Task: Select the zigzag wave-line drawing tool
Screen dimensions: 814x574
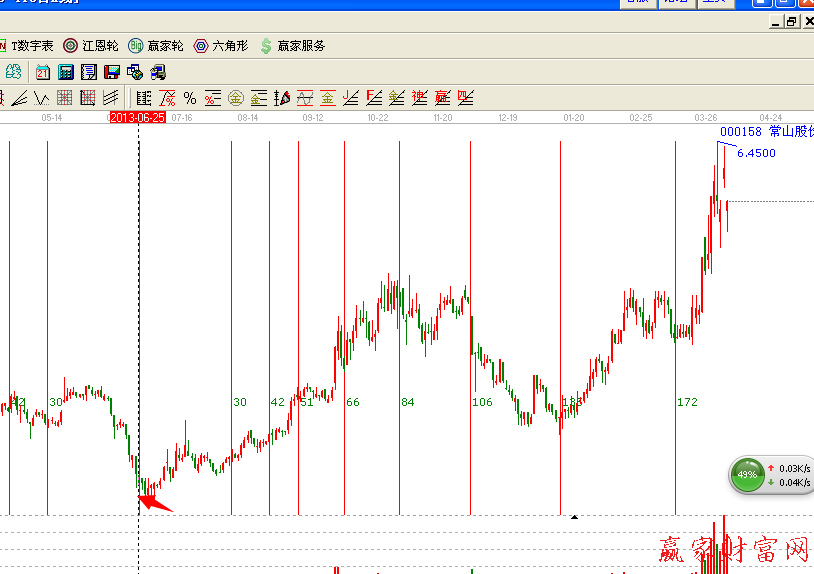Action: tap(42, 98)
